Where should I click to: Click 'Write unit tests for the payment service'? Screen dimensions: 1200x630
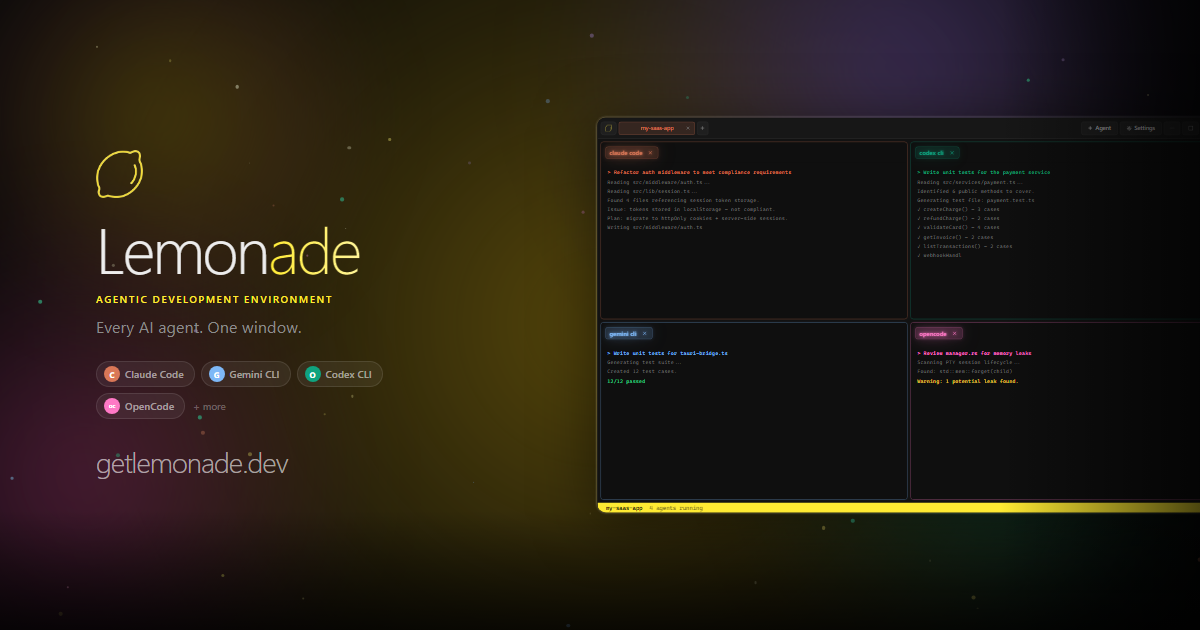(984, 172)
